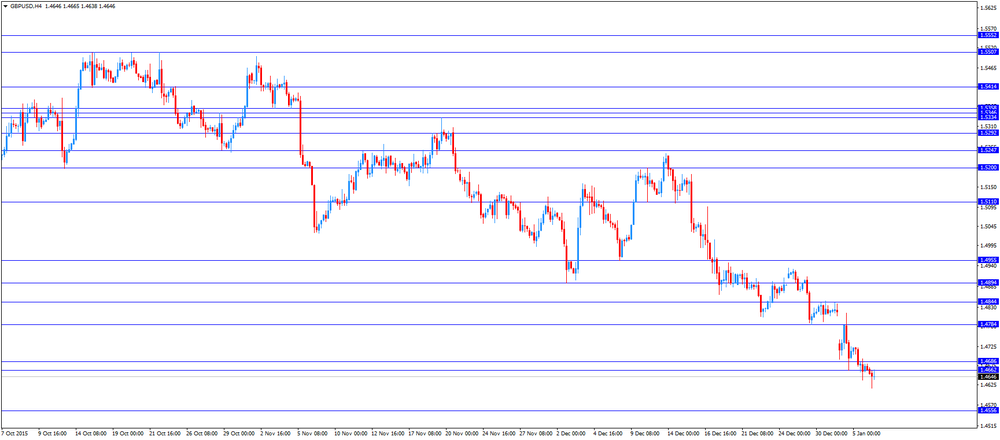
Task: Click the 9 Dec 08:00 time label
Action: point(646,433)
